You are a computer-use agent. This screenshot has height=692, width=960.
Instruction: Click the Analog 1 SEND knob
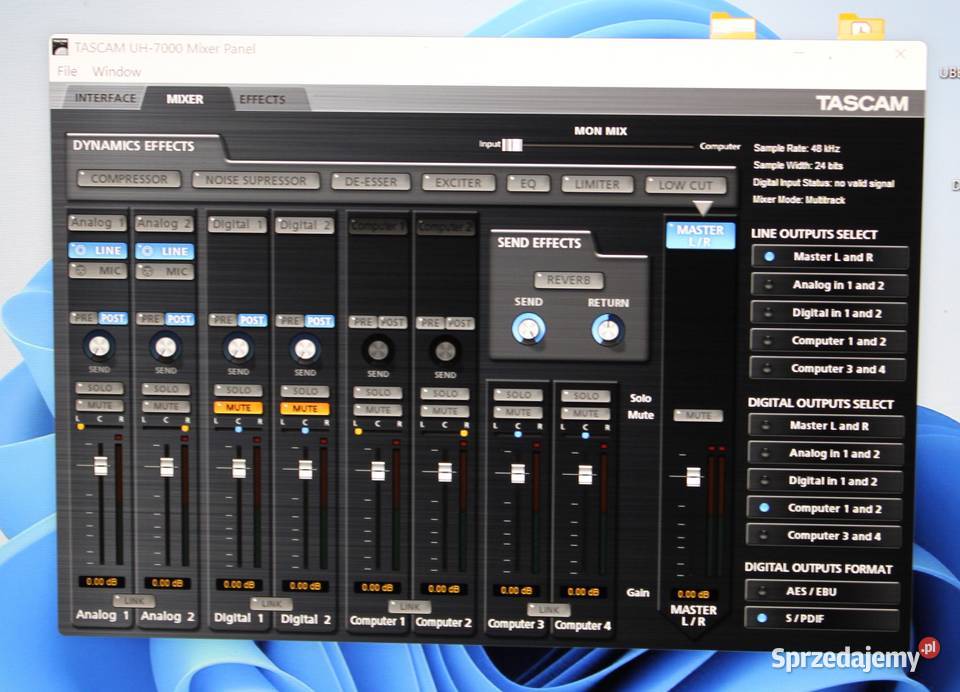[99, 346]
